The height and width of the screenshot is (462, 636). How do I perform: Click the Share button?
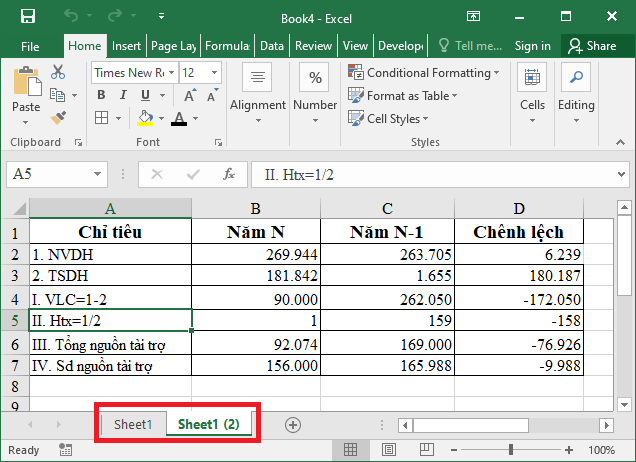pos(592,46)
